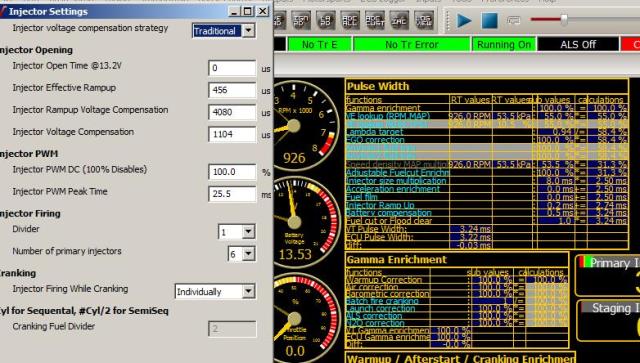Viewport: 640px width, 363px height.
Task: Click the Injector Effective Rampup field
Action: [232, 90]
